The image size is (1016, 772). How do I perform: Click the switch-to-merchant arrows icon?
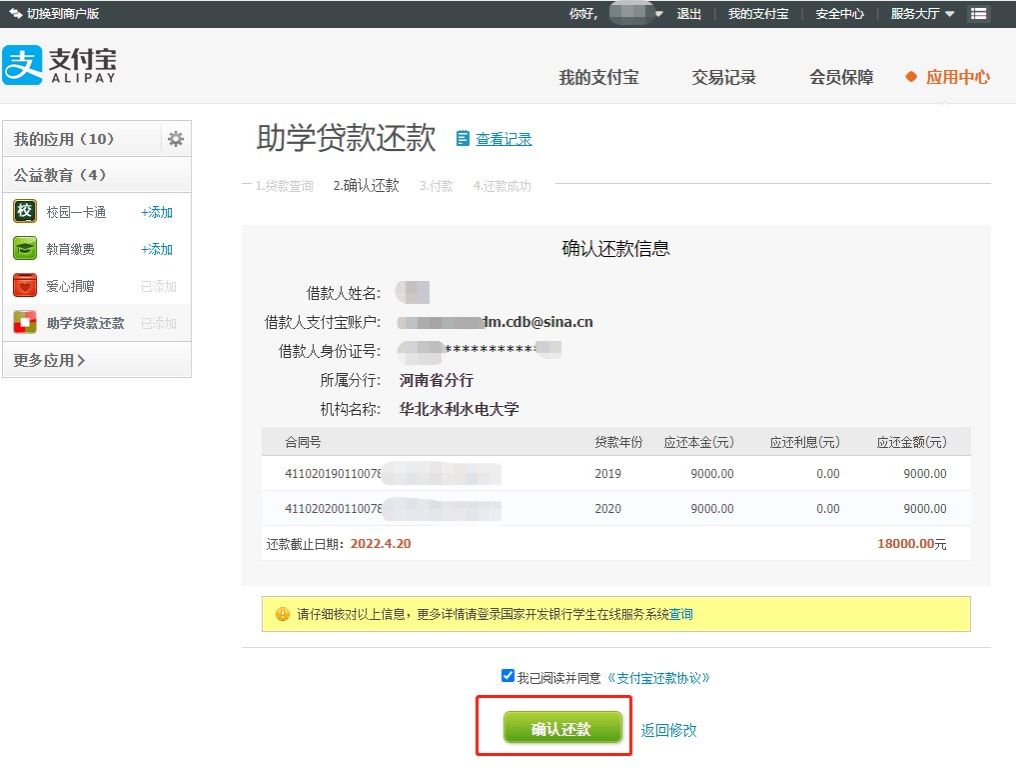(16, 13)
